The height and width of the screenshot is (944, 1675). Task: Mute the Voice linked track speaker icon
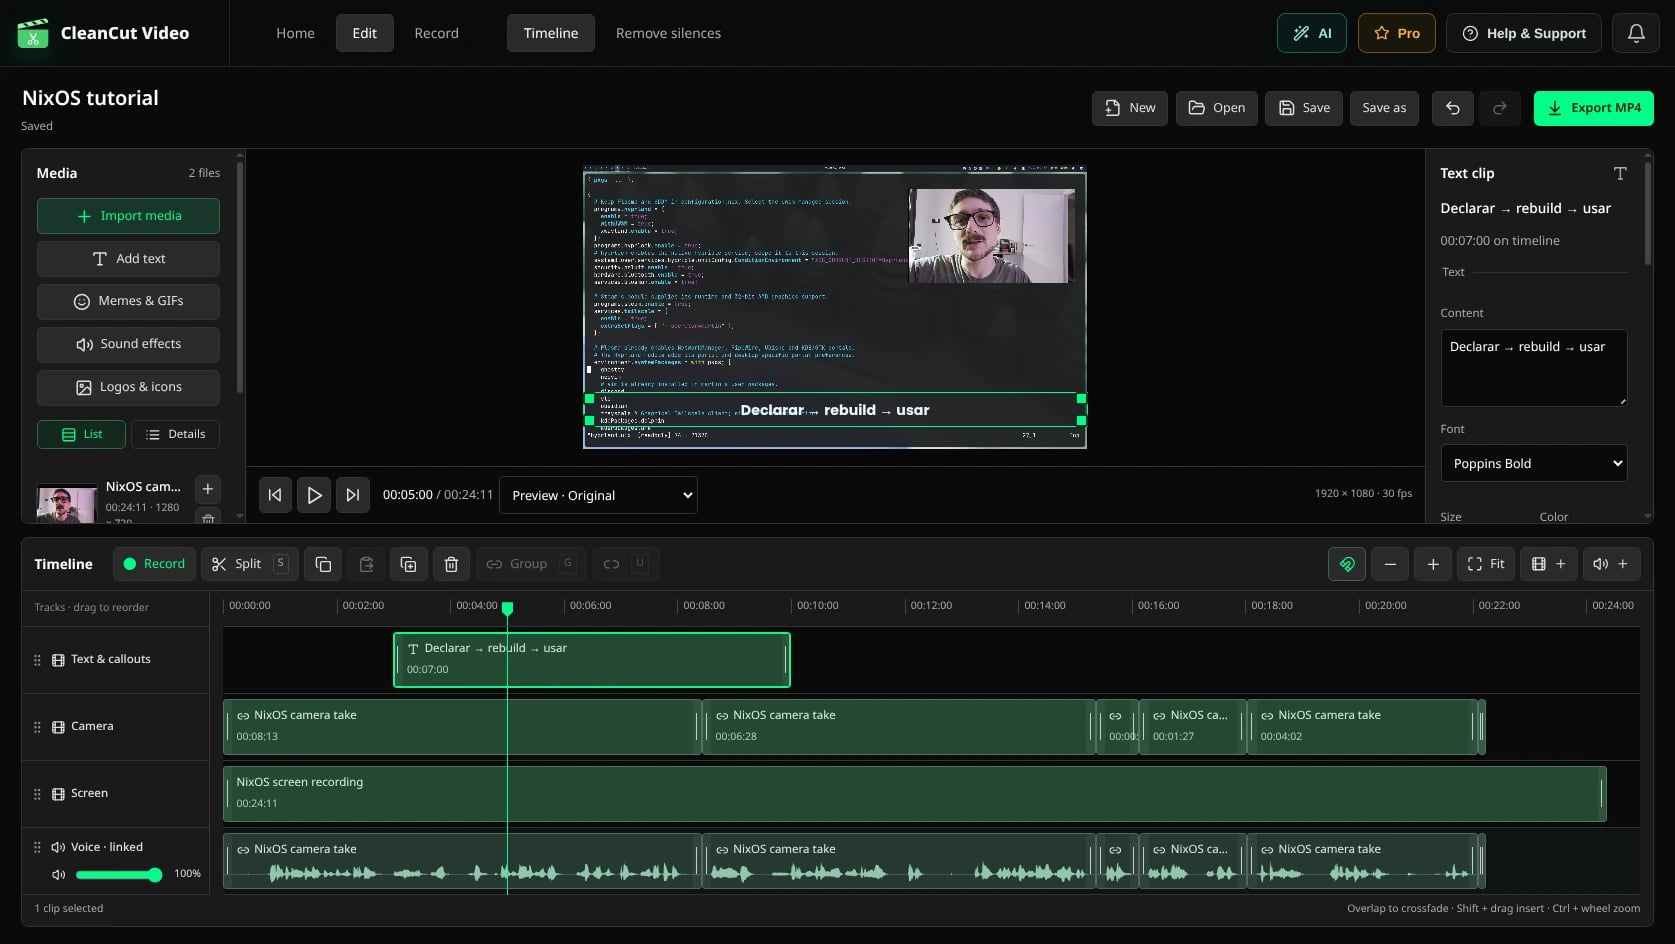coord(58,874)
